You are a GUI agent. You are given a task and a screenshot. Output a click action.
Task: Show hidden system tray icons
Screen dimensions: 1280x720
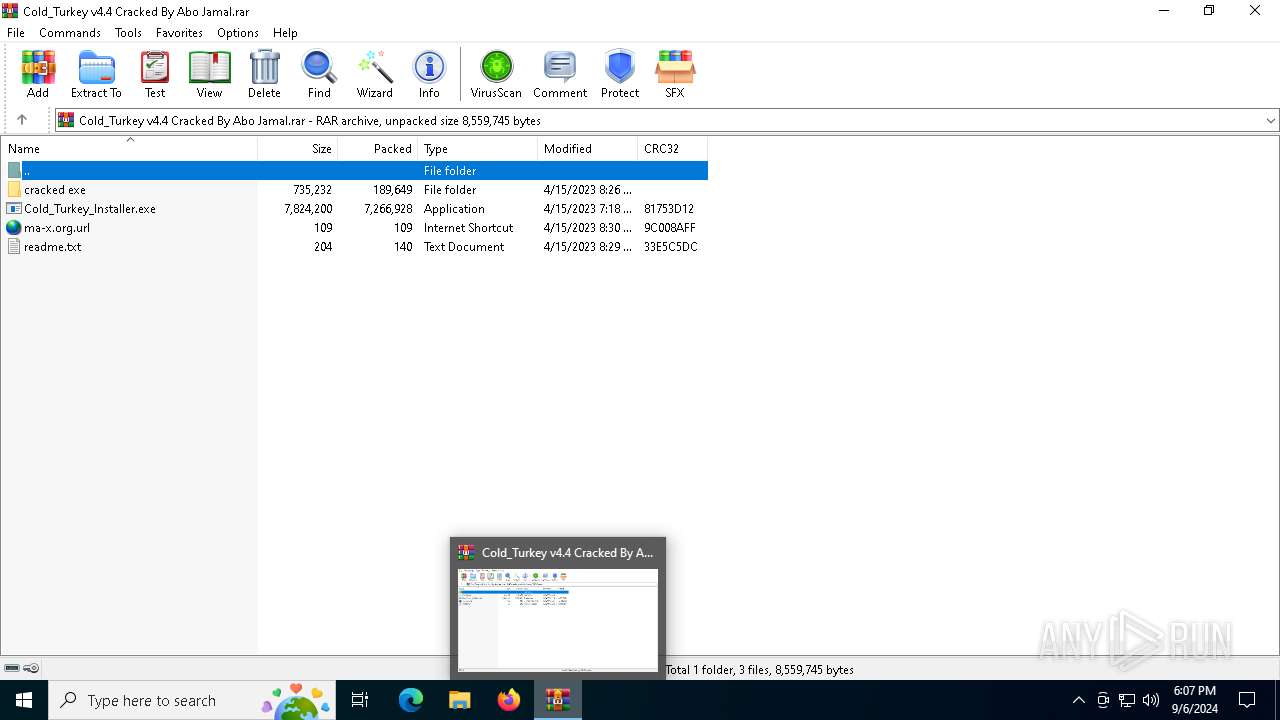[x=1078, y=700]
